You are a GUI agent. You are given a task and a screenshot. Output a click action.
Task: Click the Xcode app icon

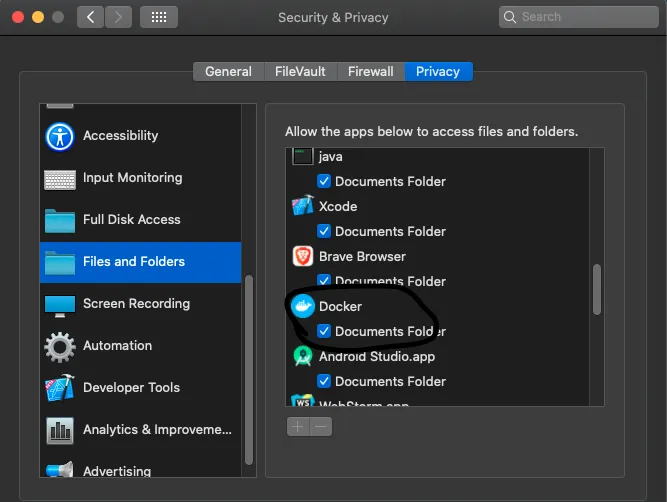point(303,206)
